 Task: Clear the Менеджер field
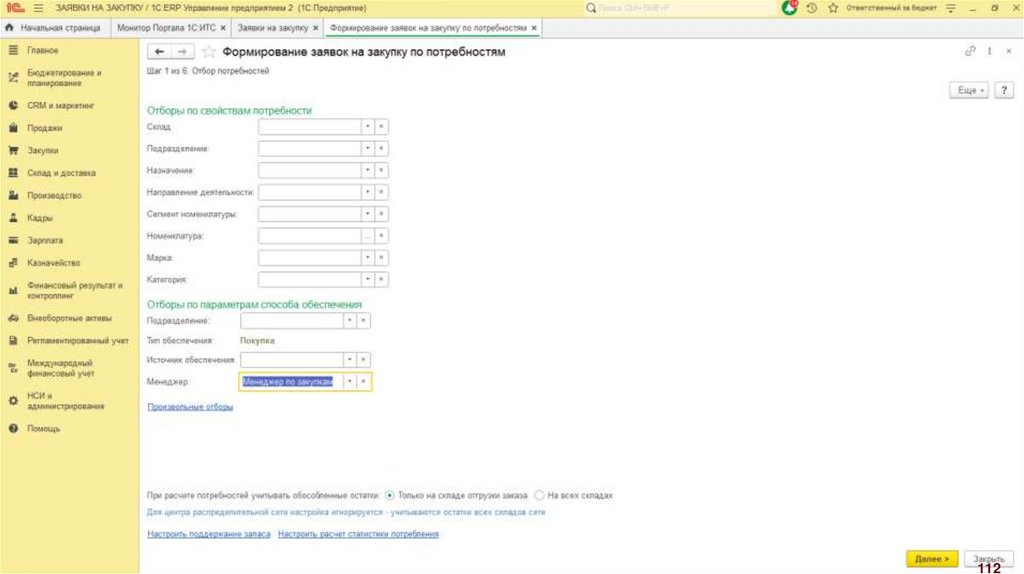click(364, 381)
